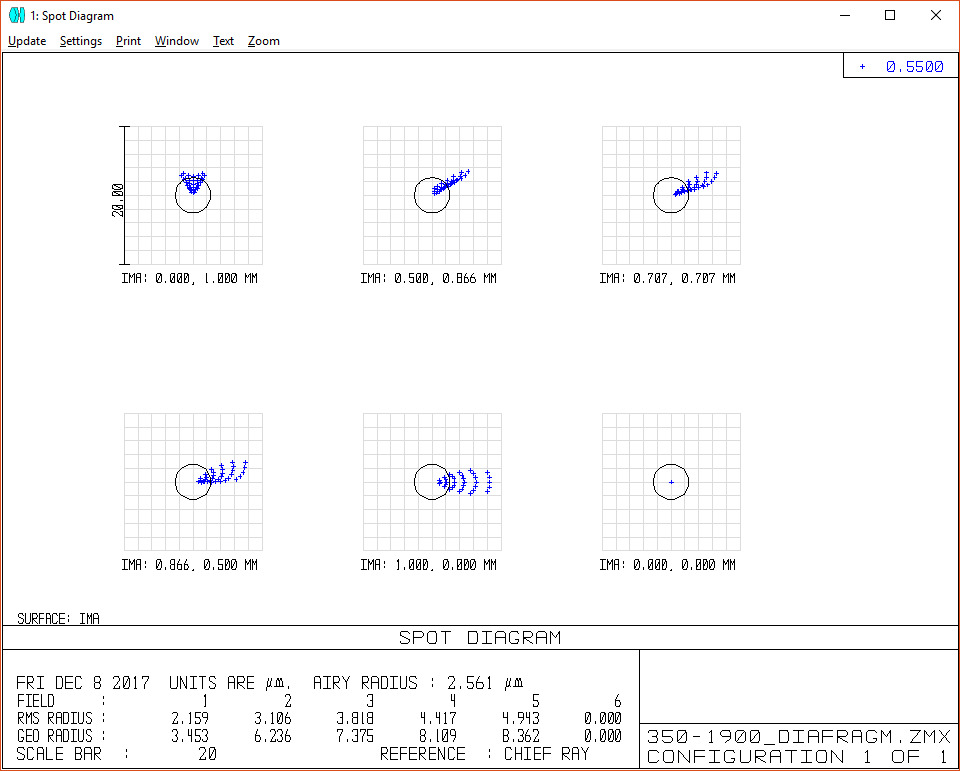Image resolution: width=960 pixels, height=771 pixels.
Task: Click the spot plot for IMA 0.000, 1.000 MM
Action: (x=193, y=195)
